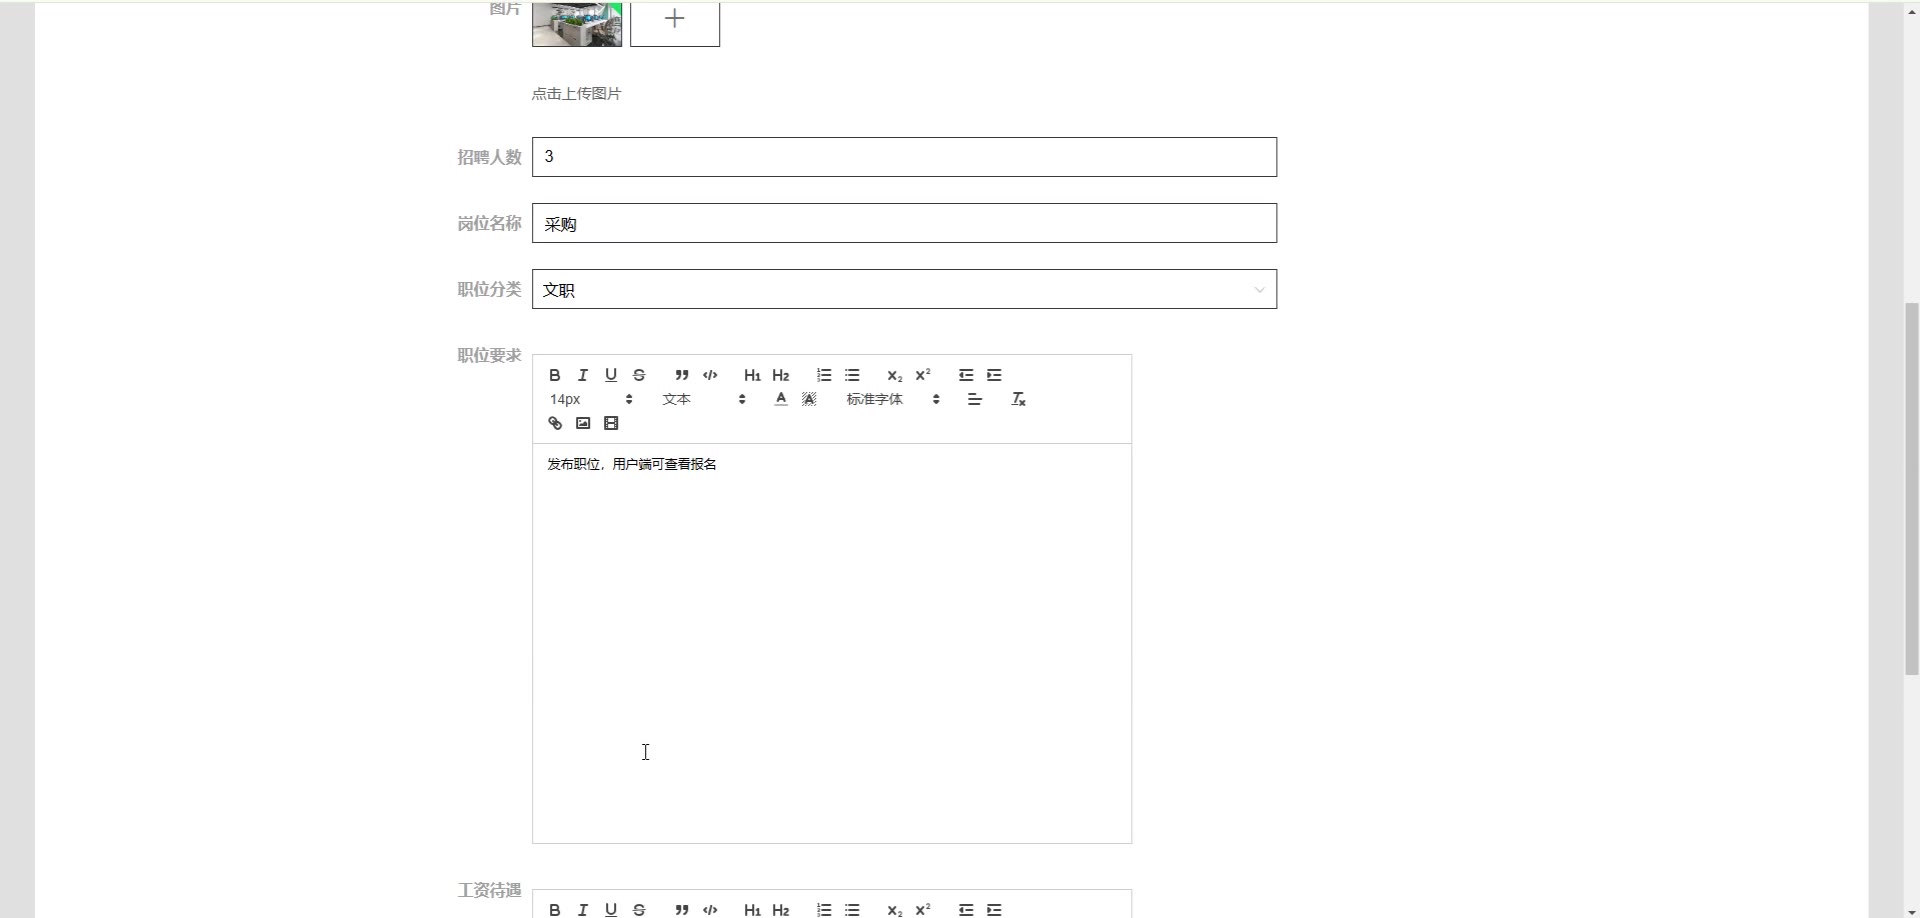Apply strikethrough in the 工资待遇 editor
This screenshot has height=918, width=1920.
coord(639,909)
